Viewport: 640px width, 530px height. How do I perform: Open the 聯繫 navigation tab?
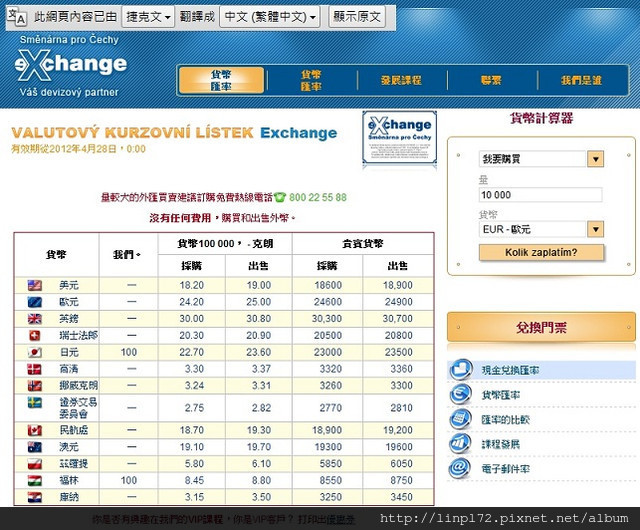tap(491, 80)
